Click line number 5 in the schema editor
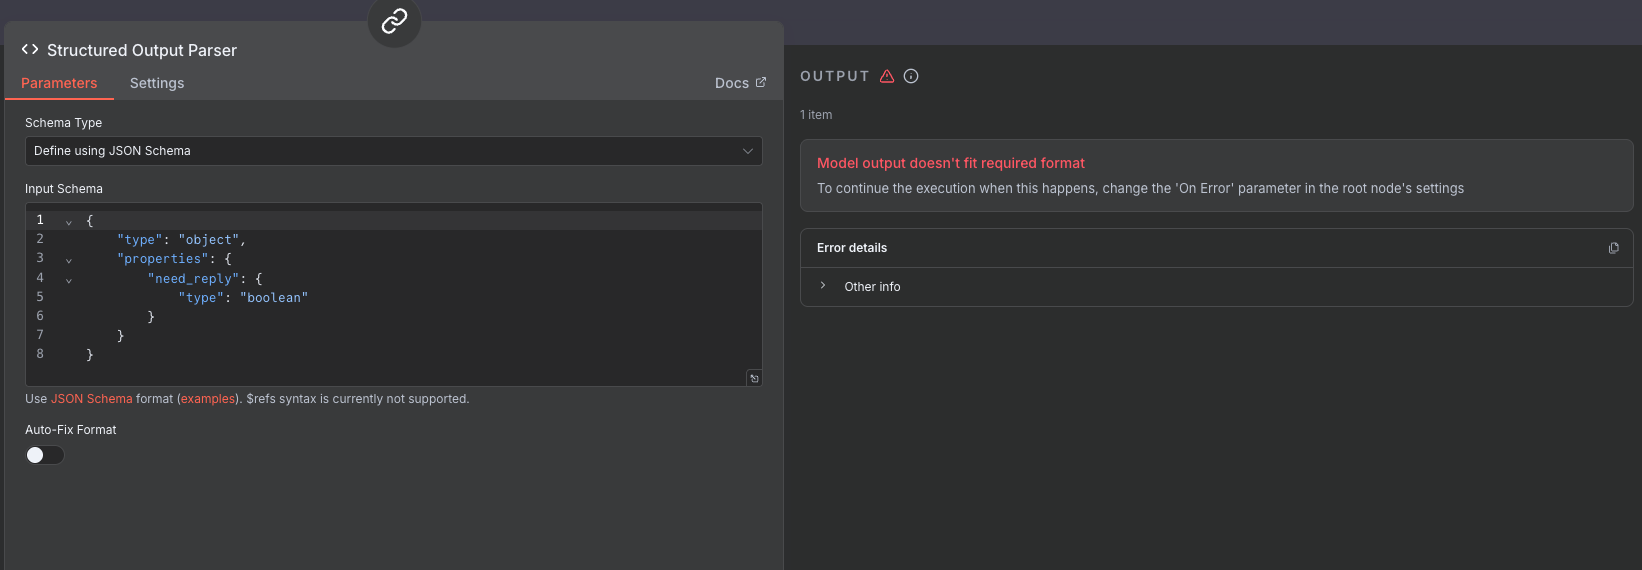The image size is (1642, 570). tap(40, 297)
